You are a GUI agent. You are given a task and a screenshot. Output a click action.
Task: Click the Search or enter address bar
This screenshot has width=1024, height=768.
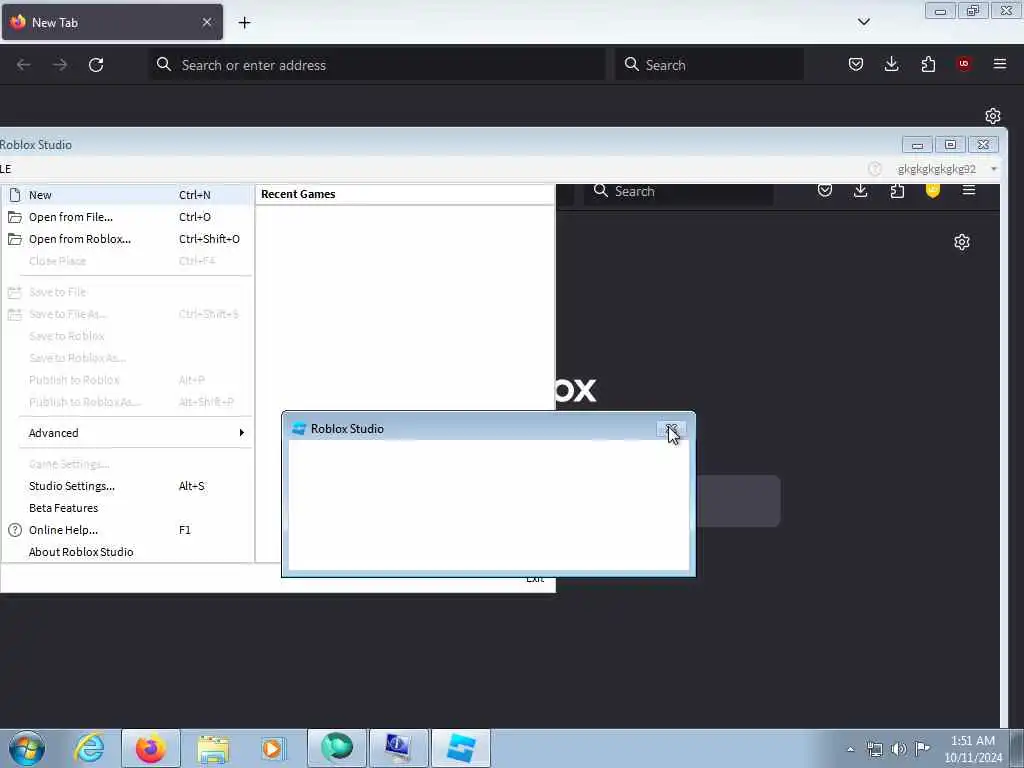point(377,65)
